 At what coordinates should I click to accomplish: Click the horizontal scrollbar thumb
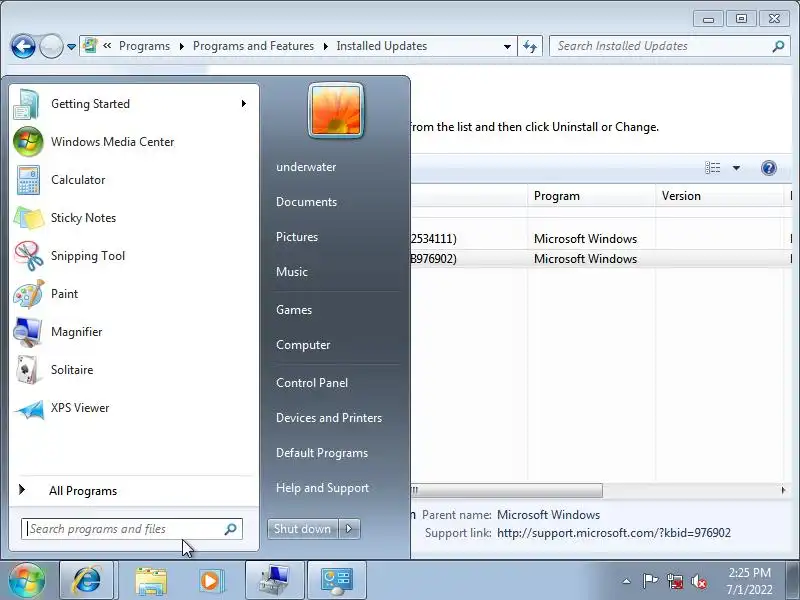point(506,491)
